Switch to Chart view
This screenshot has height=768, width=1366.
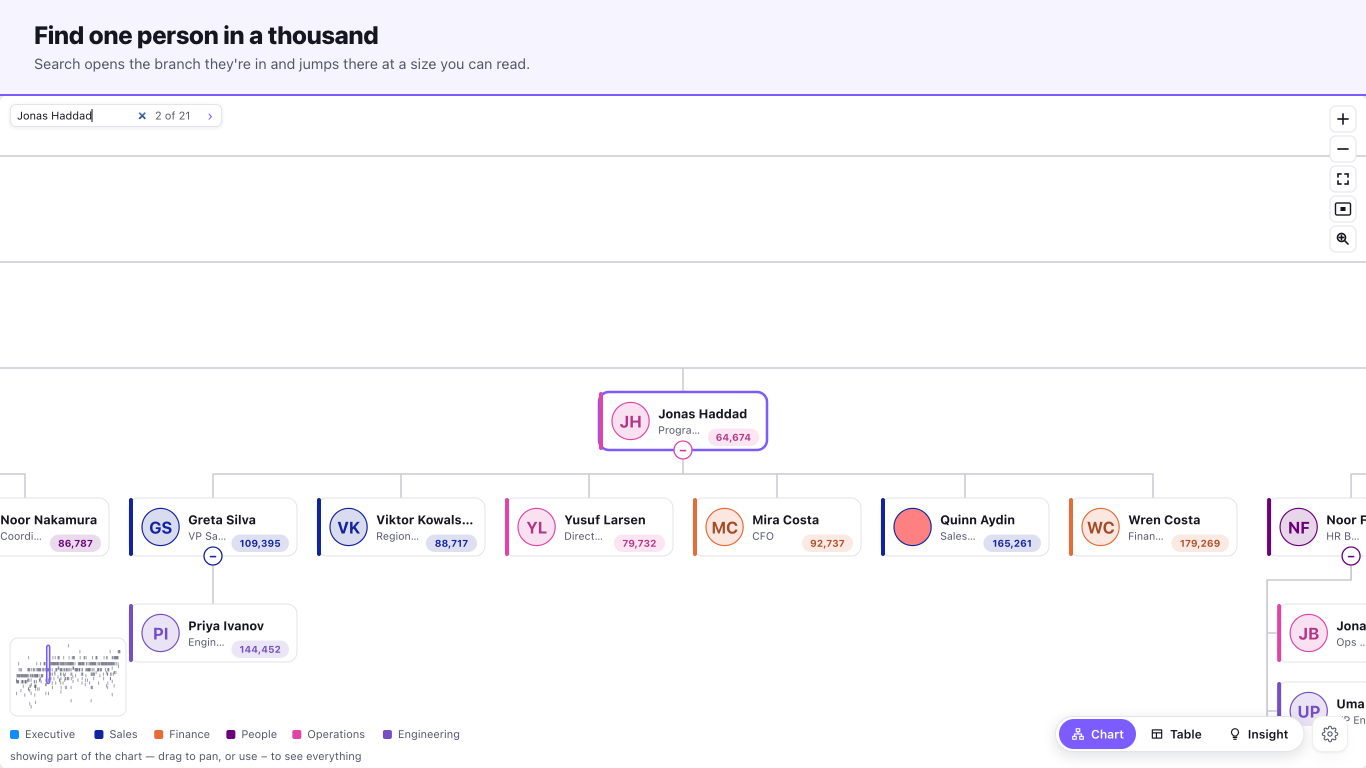tap(1097, 734)
